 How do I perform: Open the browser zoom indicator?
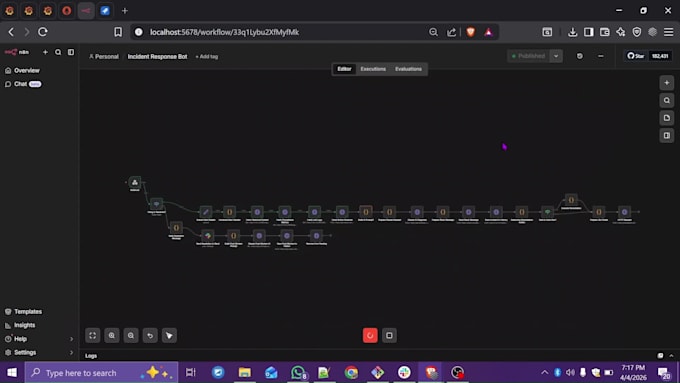[433, 32]
